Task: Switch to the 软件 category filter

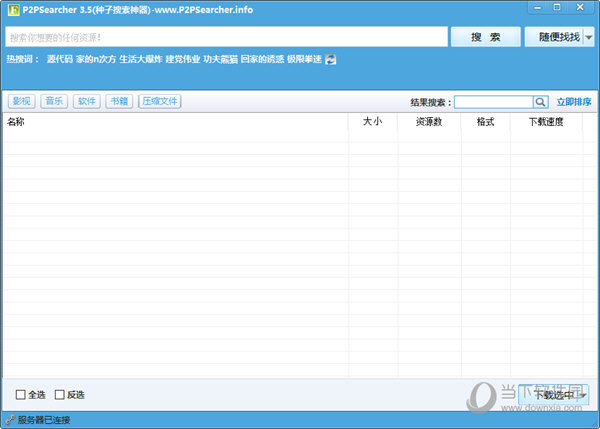Action: pyautogui.click(x=87, y=102)
